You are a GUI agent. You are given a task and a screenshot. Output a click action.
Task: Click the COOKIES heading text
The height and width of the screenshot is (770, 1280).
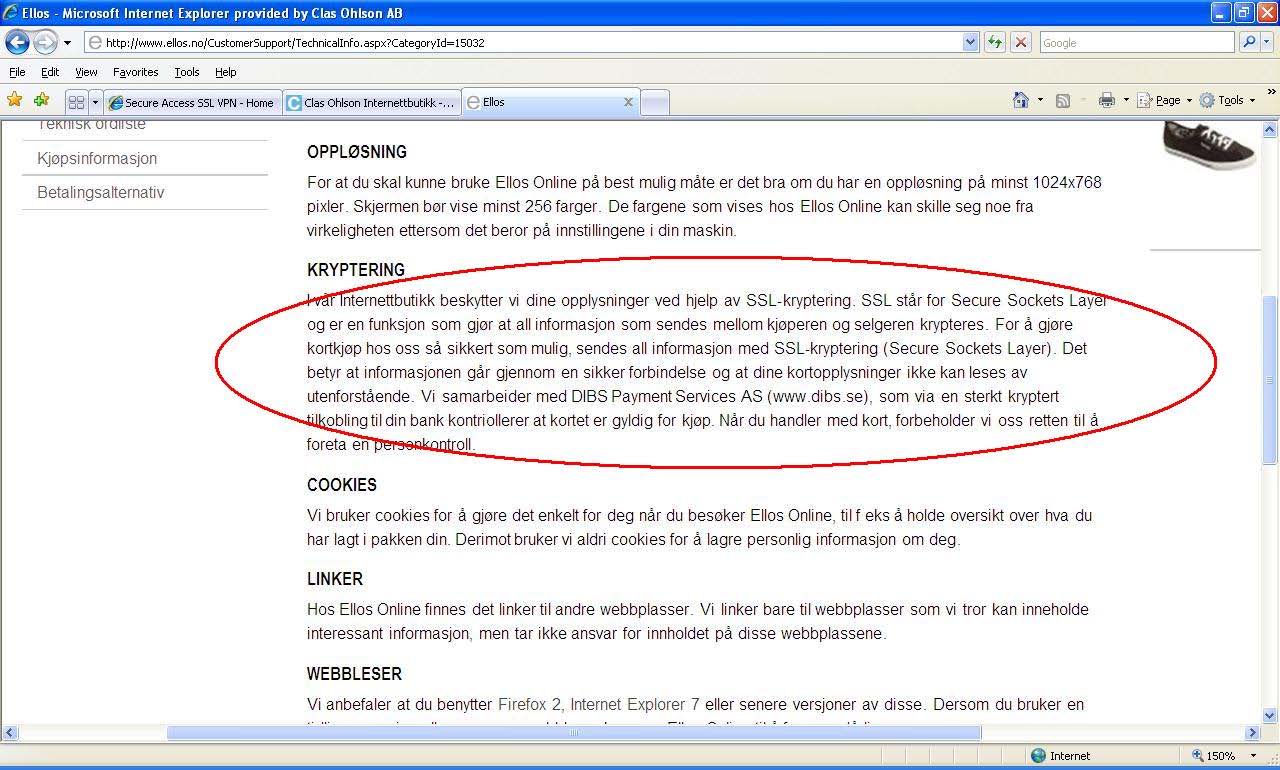342,485
